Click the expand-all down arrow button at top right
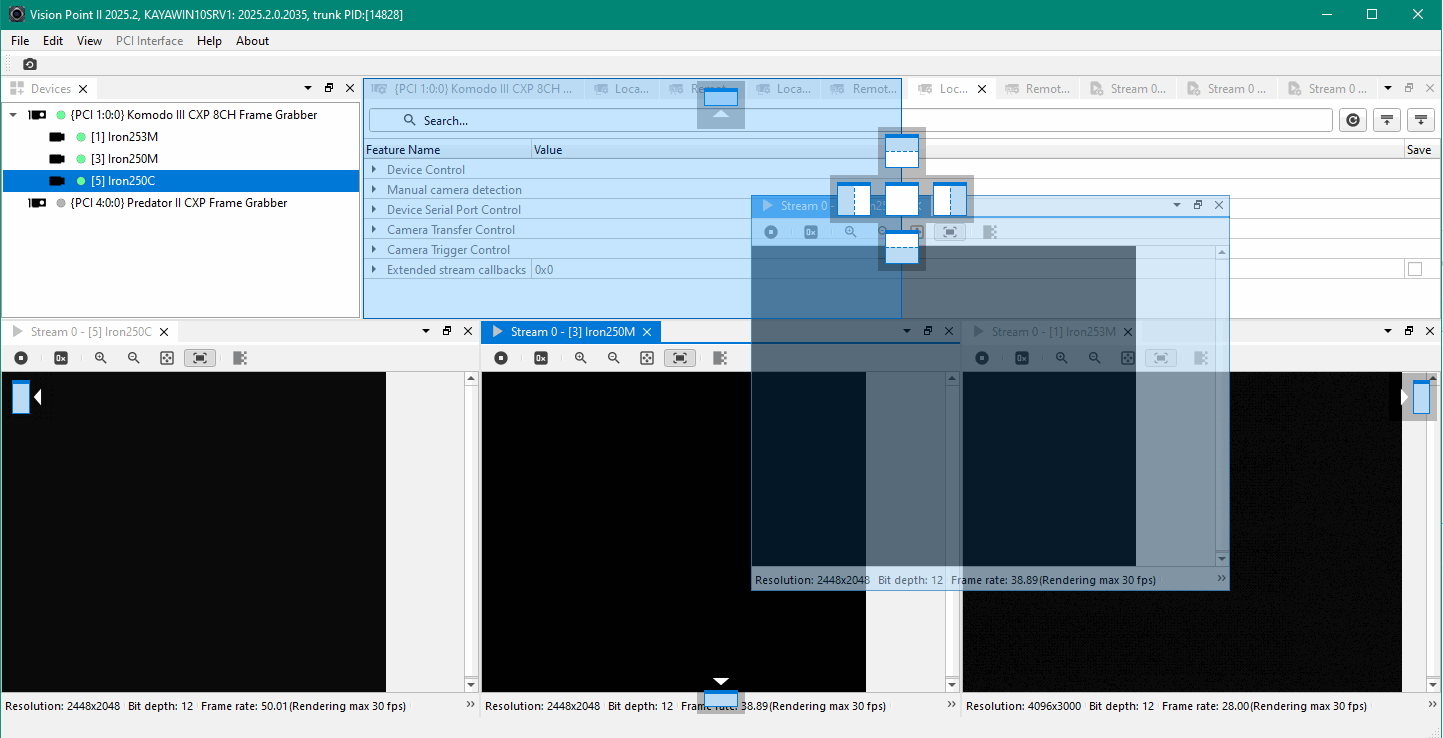Viewport: 1443px width, 738px height. tap(1421, 120)
